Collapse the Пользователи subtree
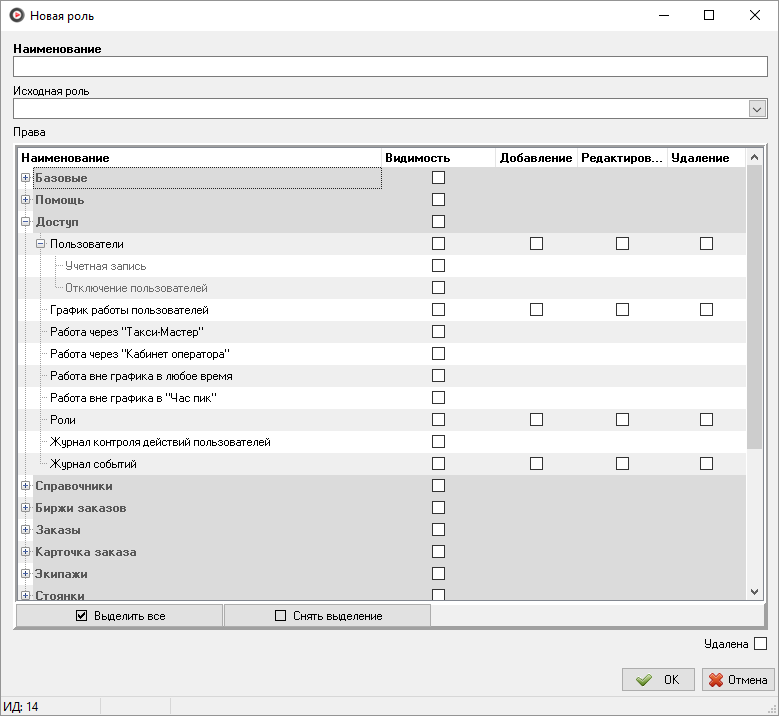The width and height of the screenshot is (779, 716). pos(41,244)
